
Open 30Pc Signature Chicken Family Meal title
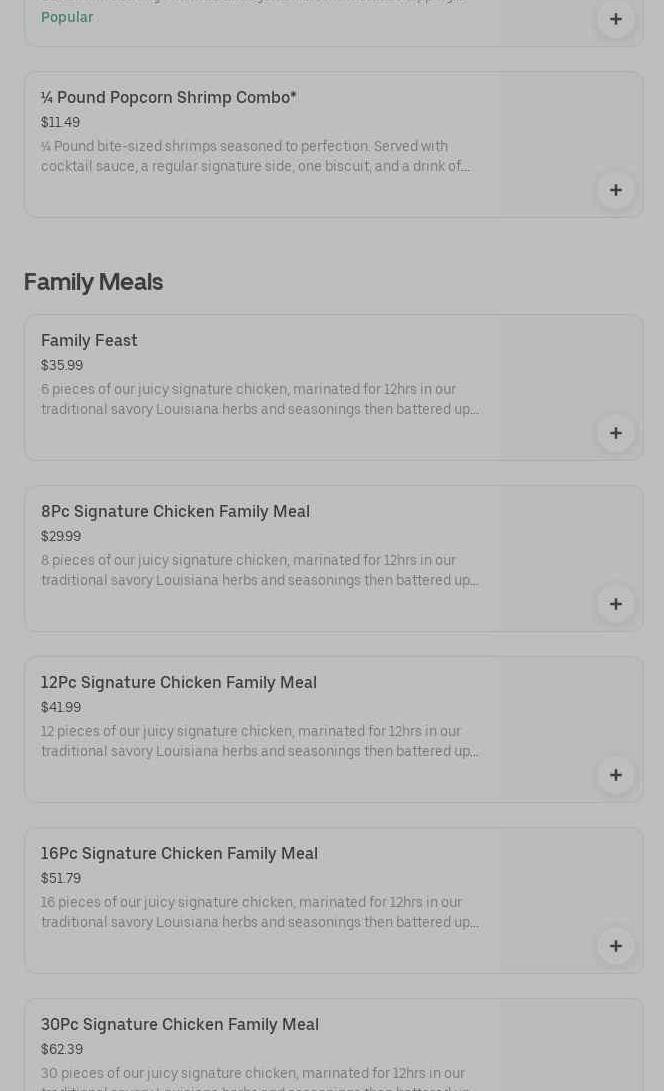coord(179,1024)
